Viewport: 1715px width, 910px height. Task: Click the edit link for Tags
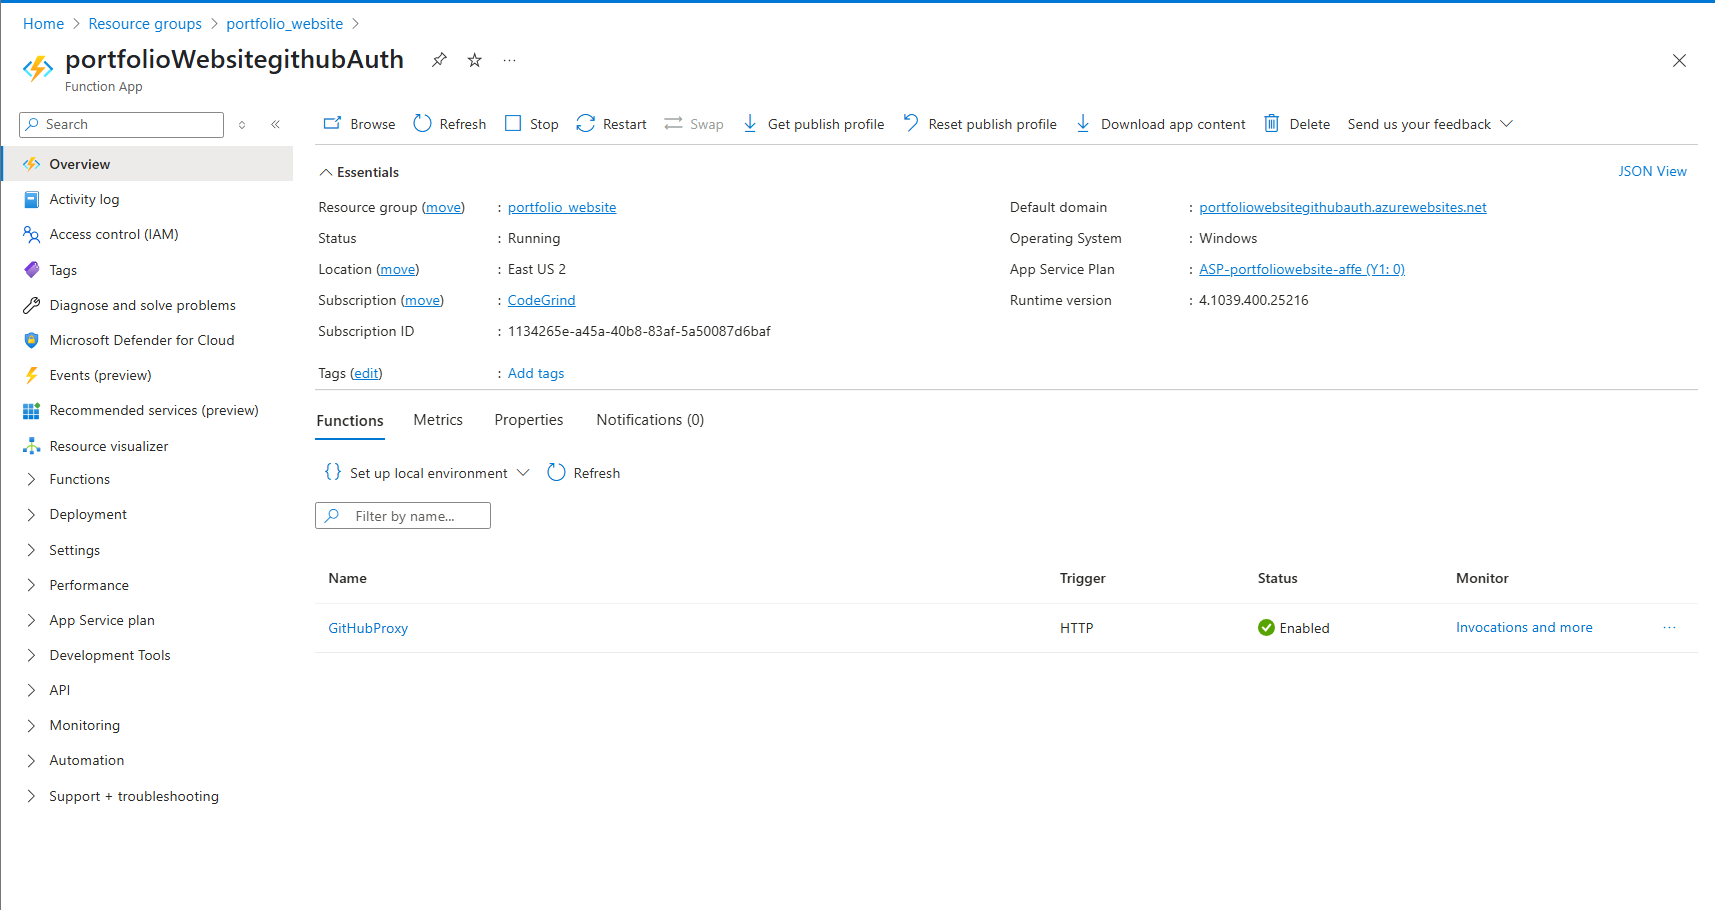coord(366,373)
